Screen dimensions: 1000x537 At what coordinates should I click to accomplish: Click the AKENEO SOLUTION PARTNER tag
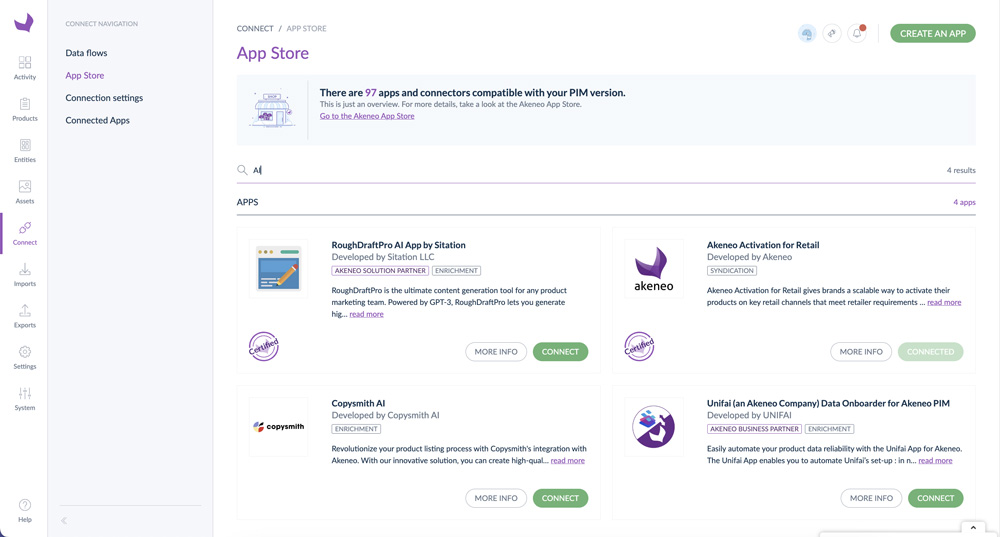[x=380, y=270]
